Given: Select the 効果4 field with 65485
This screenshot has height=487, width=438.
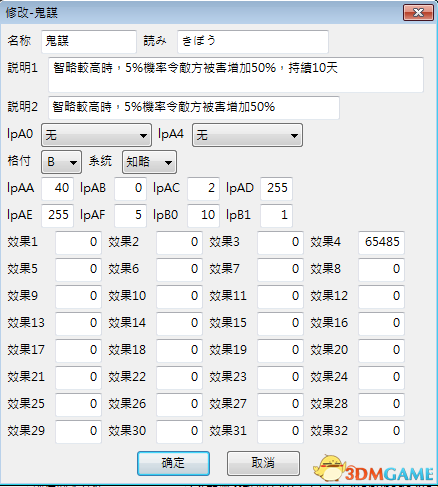Looking at the screenshot, I should tap(381, 243).
